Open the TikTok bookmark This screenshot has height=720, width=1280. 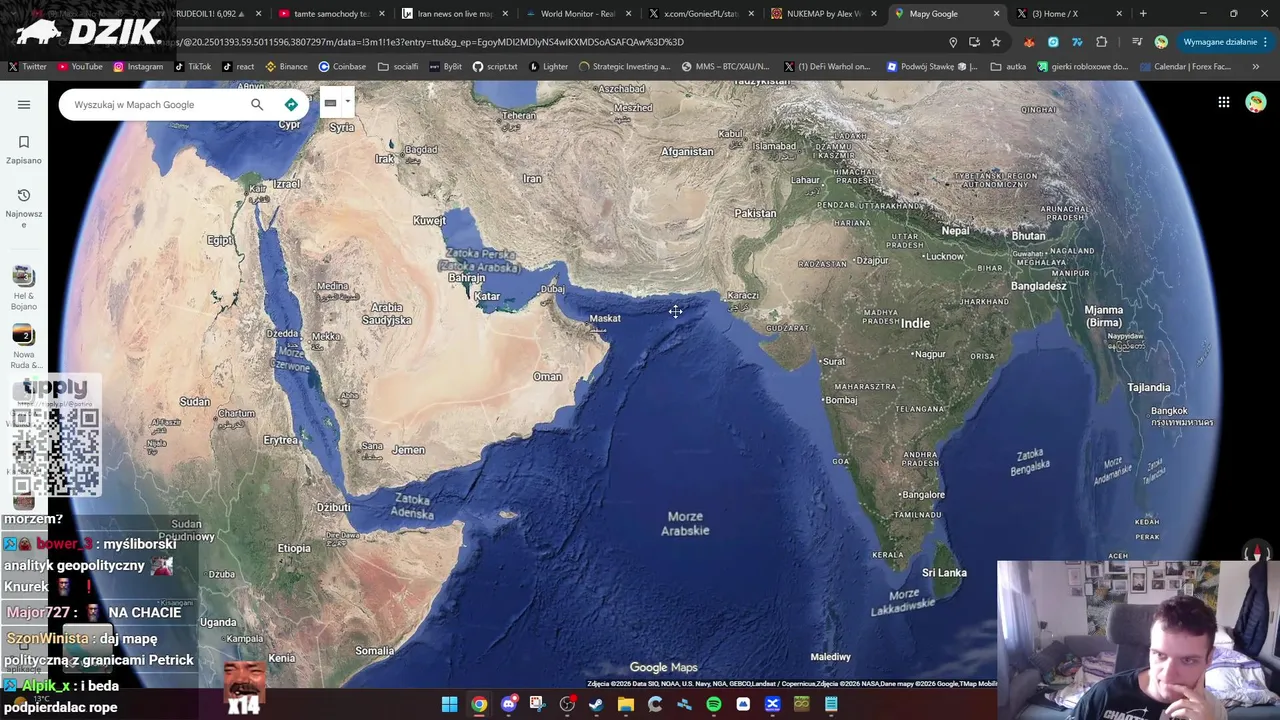[193, 67]
